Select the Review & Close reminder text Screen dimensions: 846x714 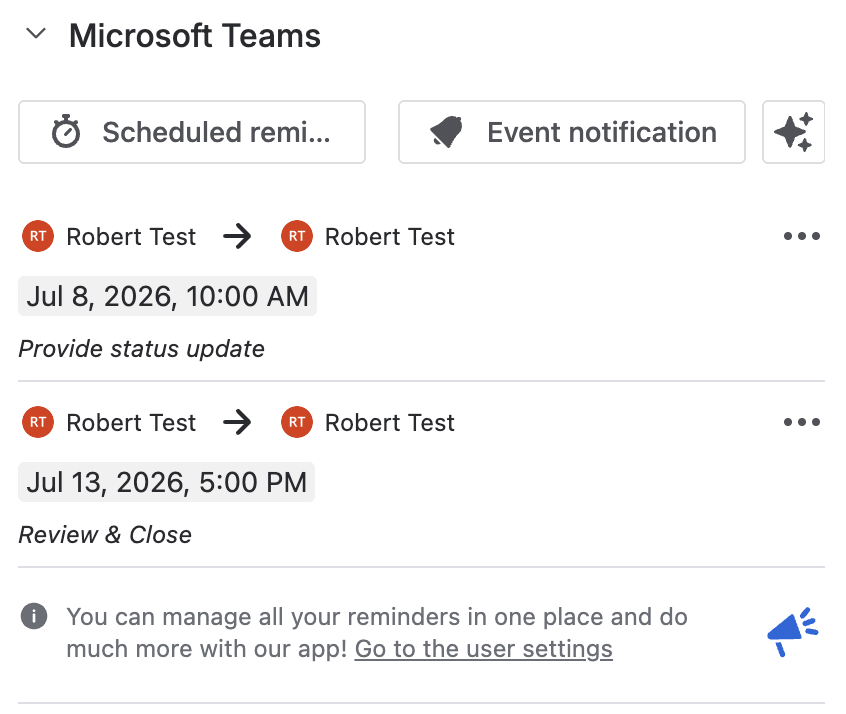tap(105, 535)
